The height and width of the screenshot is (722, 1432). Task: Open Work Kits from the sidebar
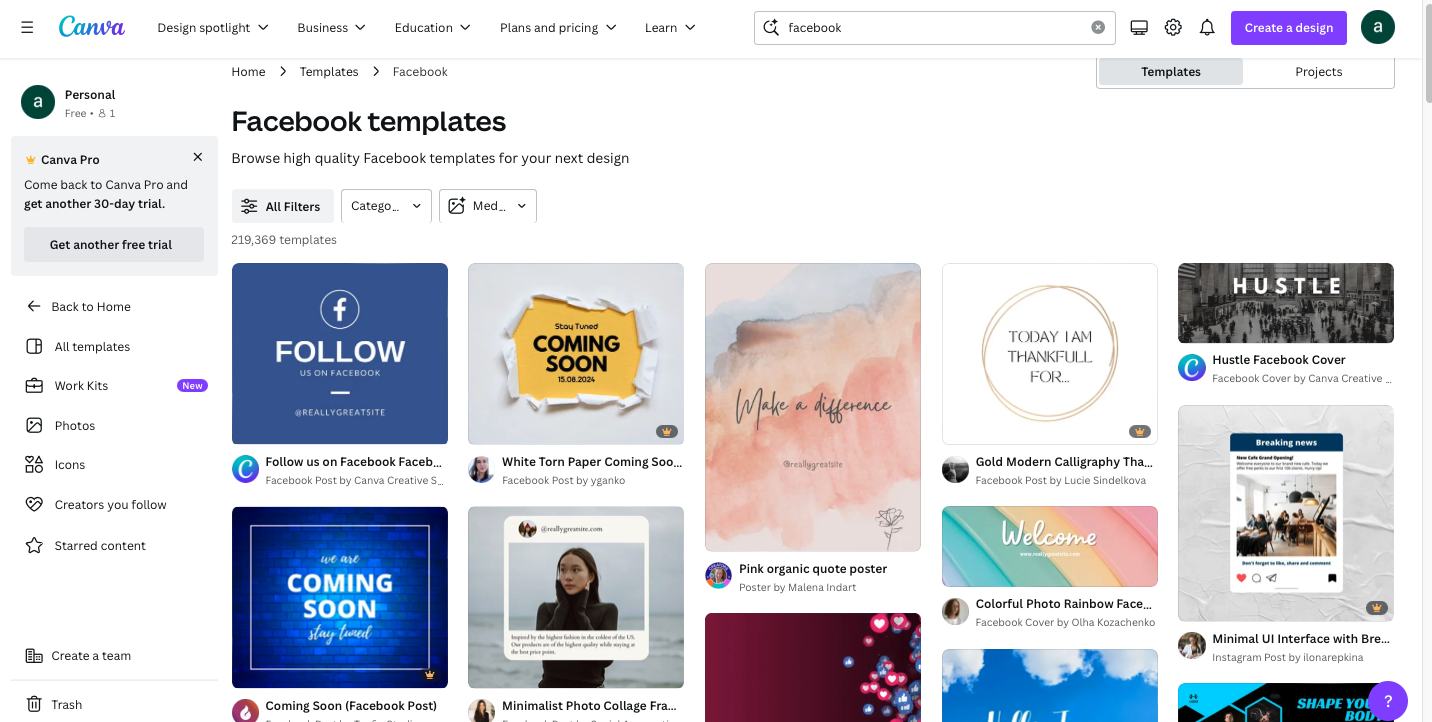click(80, 385)
